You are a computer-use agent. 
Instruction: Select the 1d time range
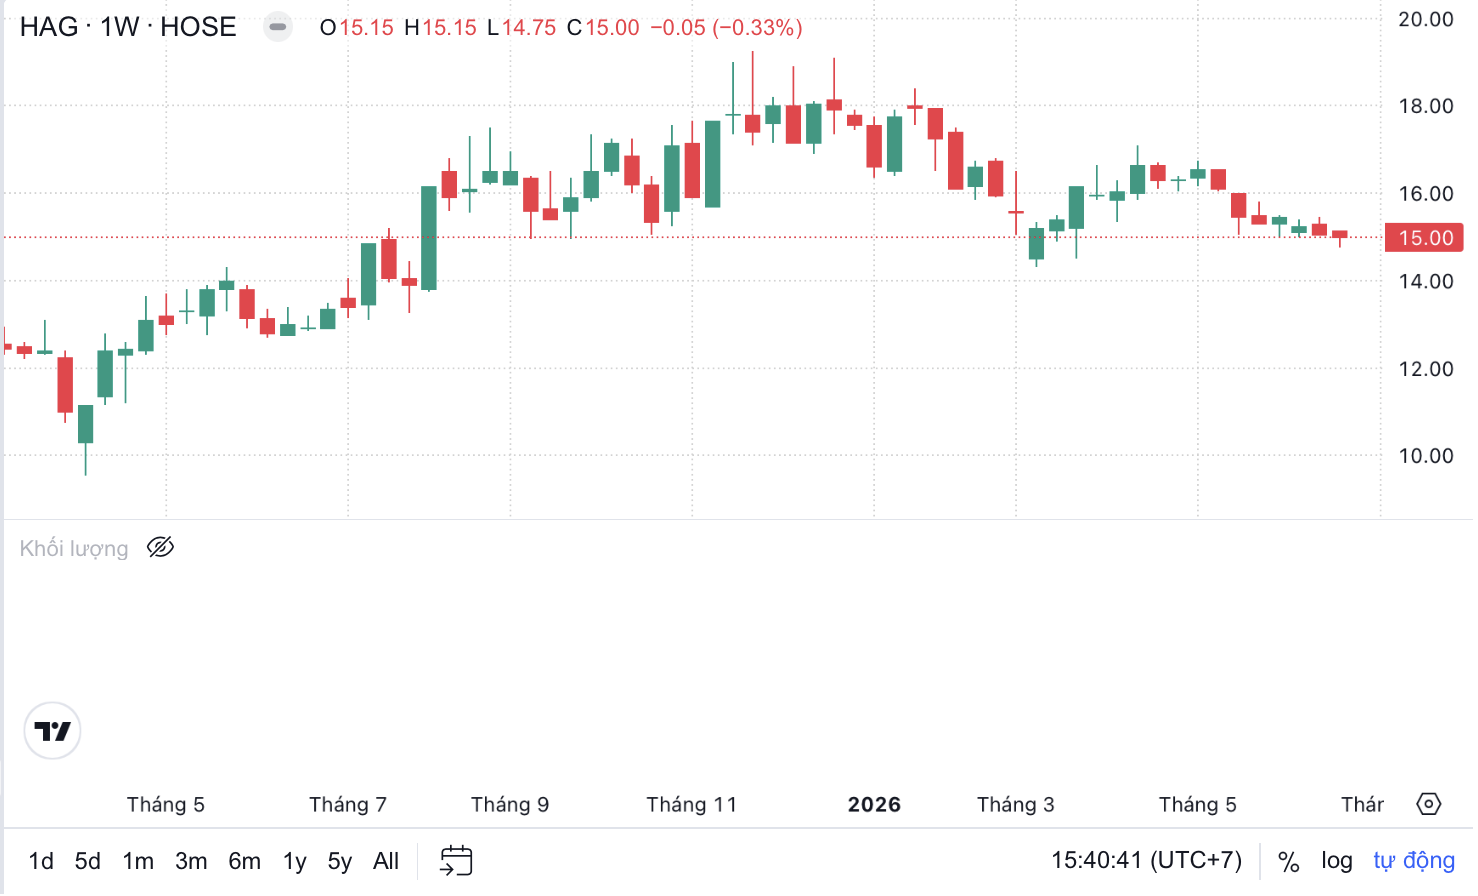point(41,861)
